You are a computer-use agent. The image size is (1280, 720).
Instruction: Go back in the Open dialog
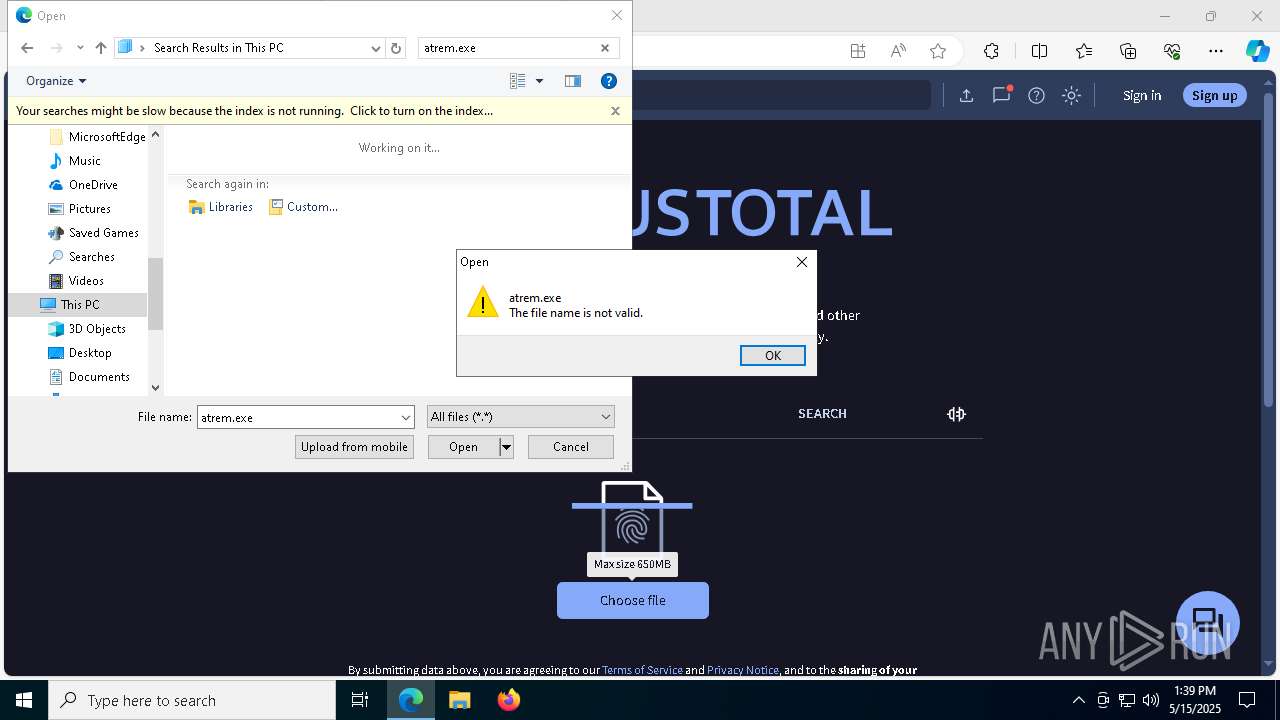[27, 48]
